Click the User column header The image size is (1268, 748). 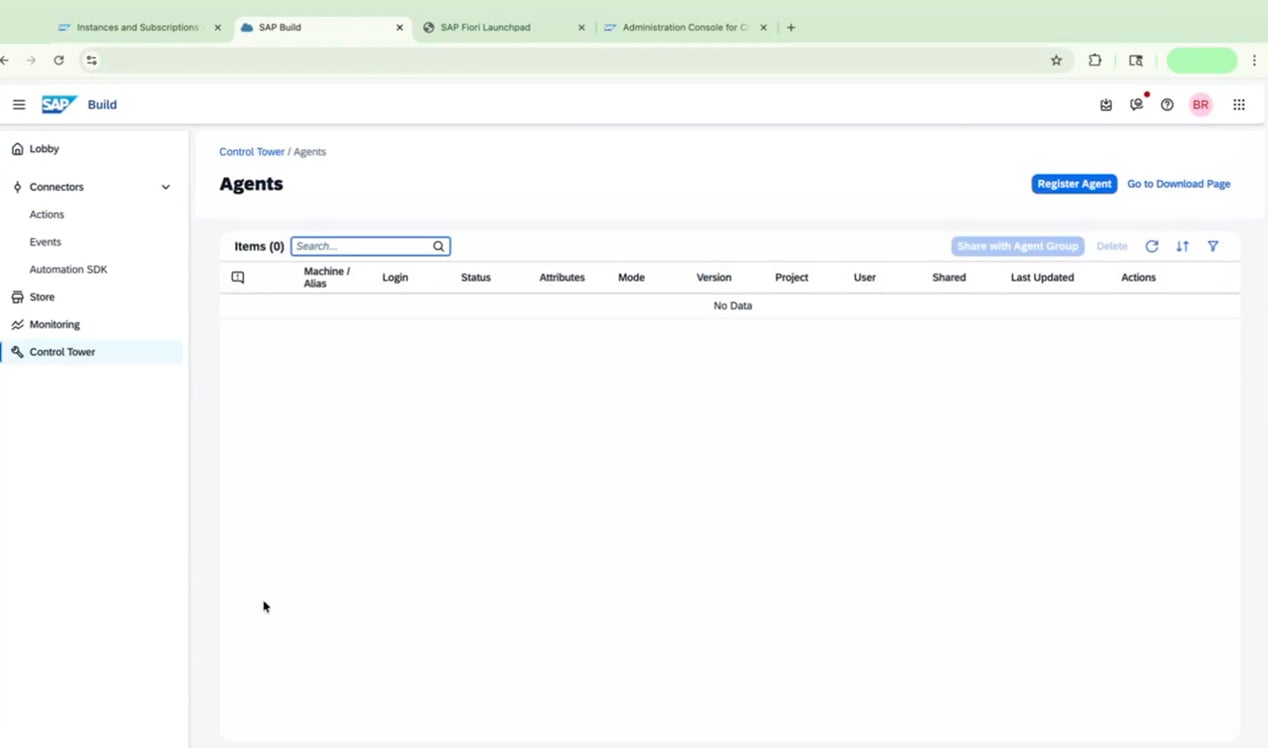865,278
